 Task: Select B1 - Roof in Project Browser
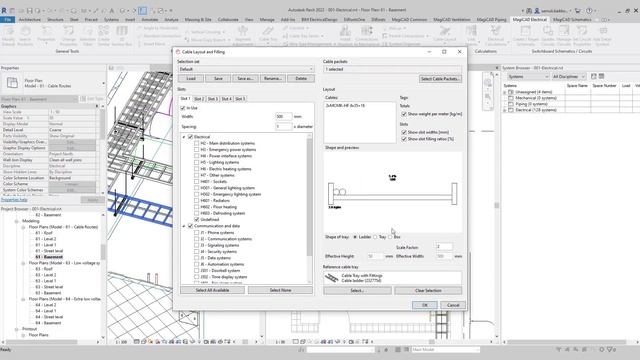click(x=44, y=233)
